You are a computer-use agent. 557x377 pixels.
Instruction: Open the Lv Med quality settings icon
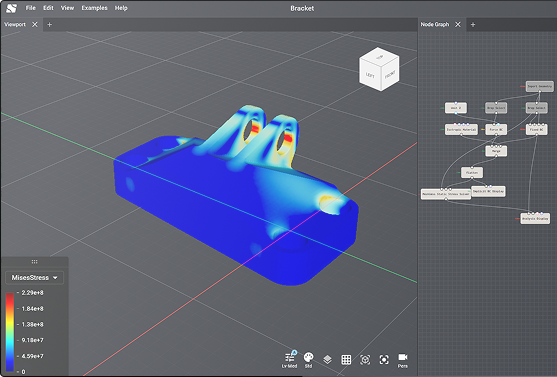pos(290,359)
